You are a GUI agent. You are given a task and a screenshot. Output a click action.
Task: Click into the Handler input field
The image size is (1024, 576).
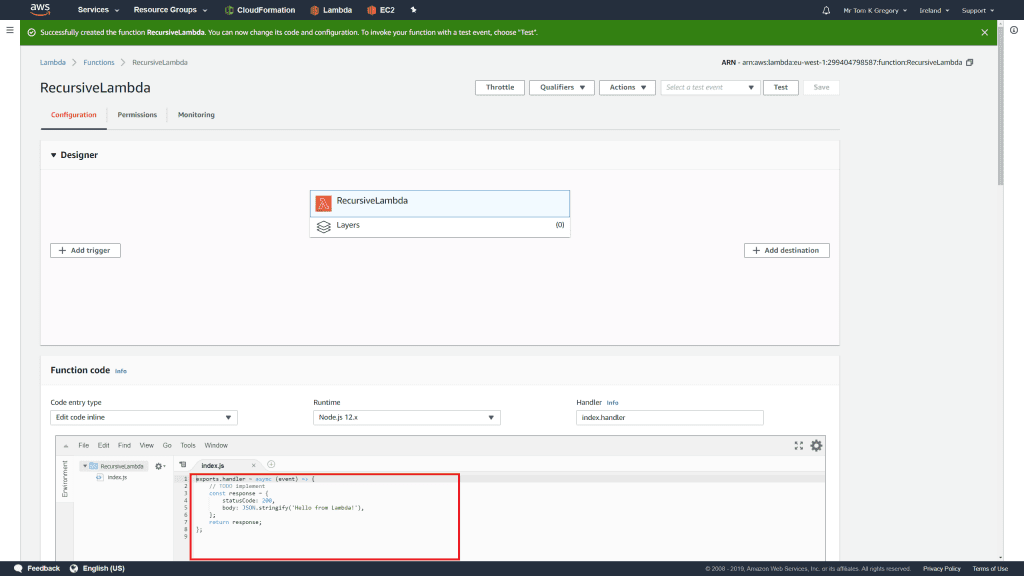pyautogui.click(x=669, y=418)
